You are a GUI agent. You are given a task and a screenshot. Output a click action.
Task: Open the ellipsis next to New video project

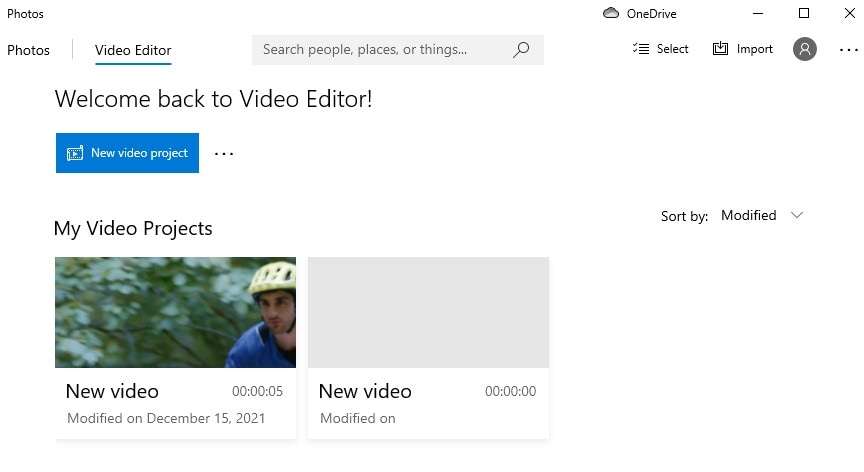click(x=224, y=154)
